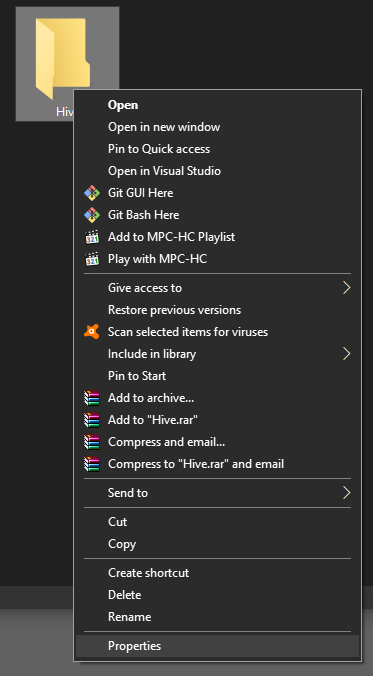Click WinRAR icon beside Compress and email
The height and width of the screenshot is (676, 373).
point(91,442)
